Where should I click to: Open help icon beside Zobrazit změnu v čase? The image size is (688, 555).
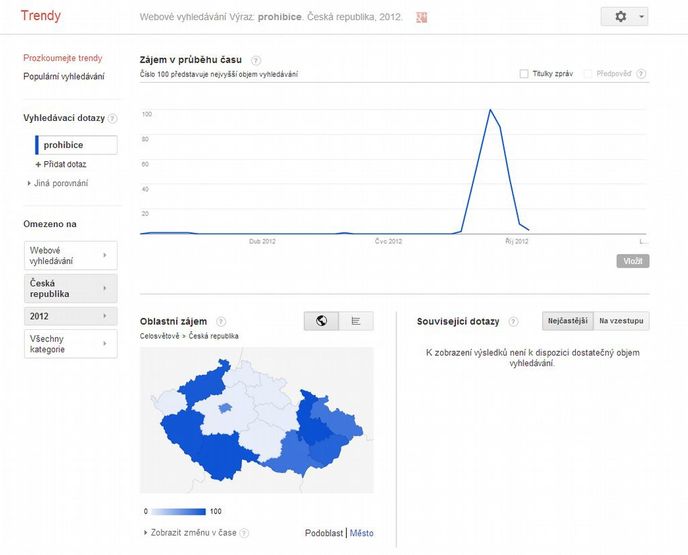click(x=244, y=533)
